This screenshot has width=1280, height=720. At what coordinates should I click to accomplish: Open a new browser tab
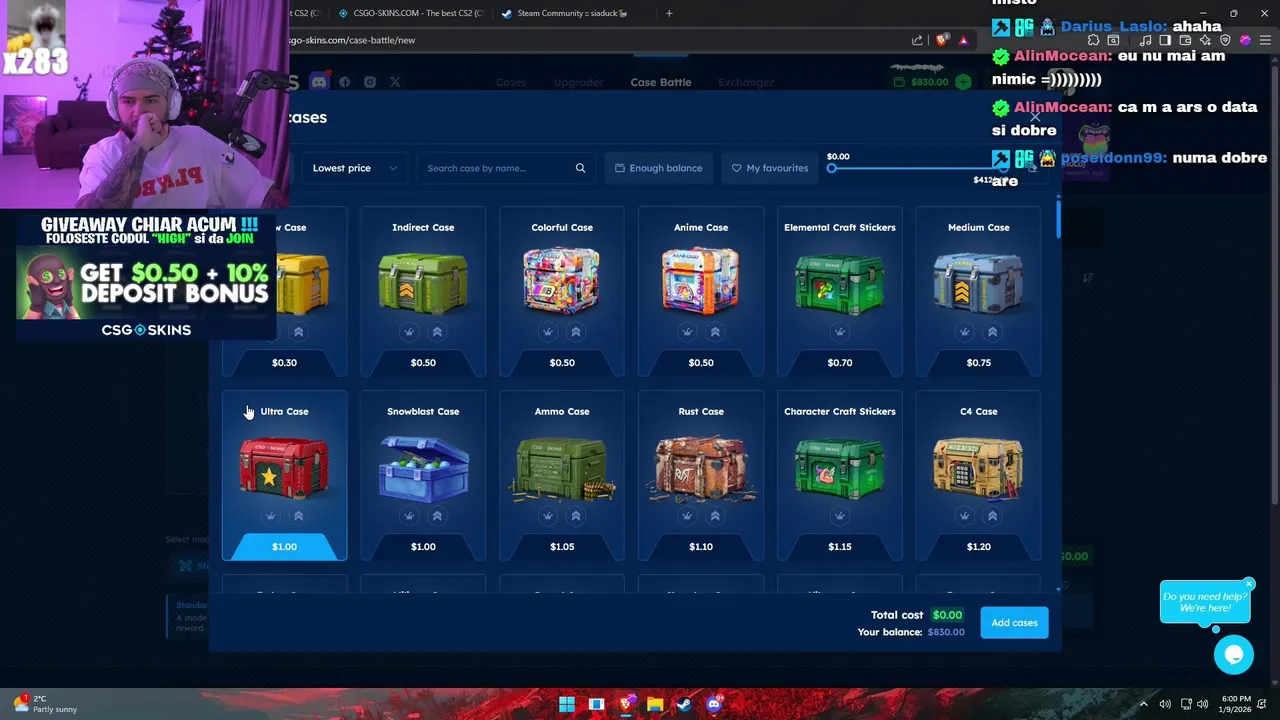tap(669, 13)
